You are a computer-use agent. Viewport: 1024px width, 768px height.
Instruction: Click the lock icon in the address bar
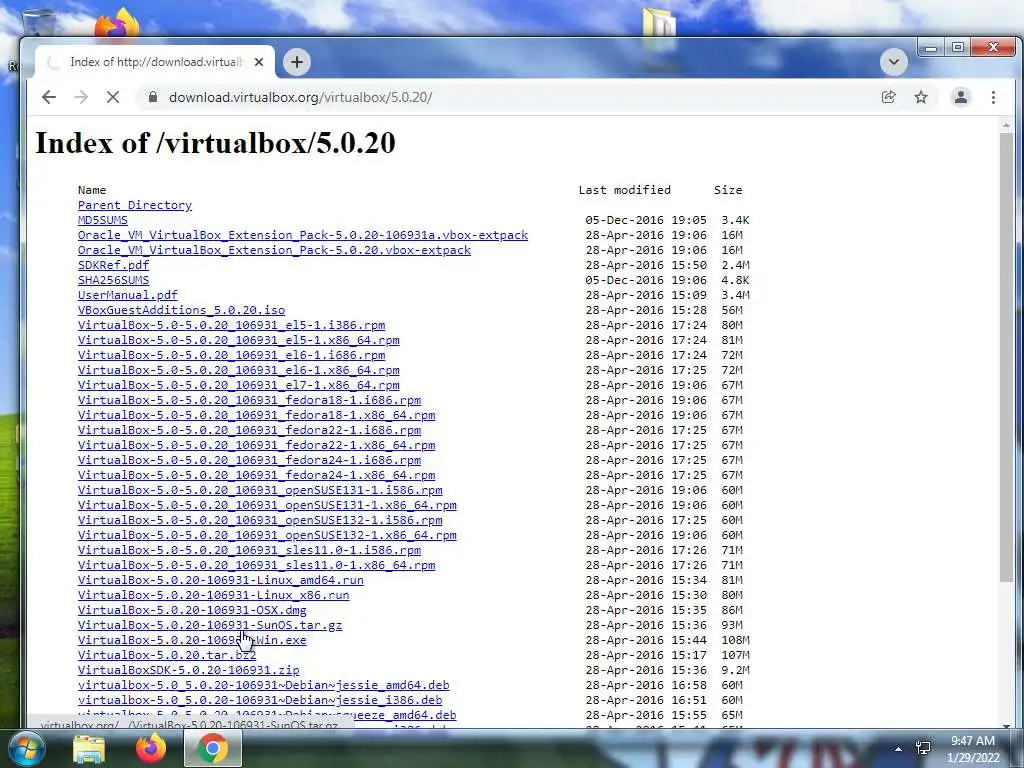tap(153, 97)
